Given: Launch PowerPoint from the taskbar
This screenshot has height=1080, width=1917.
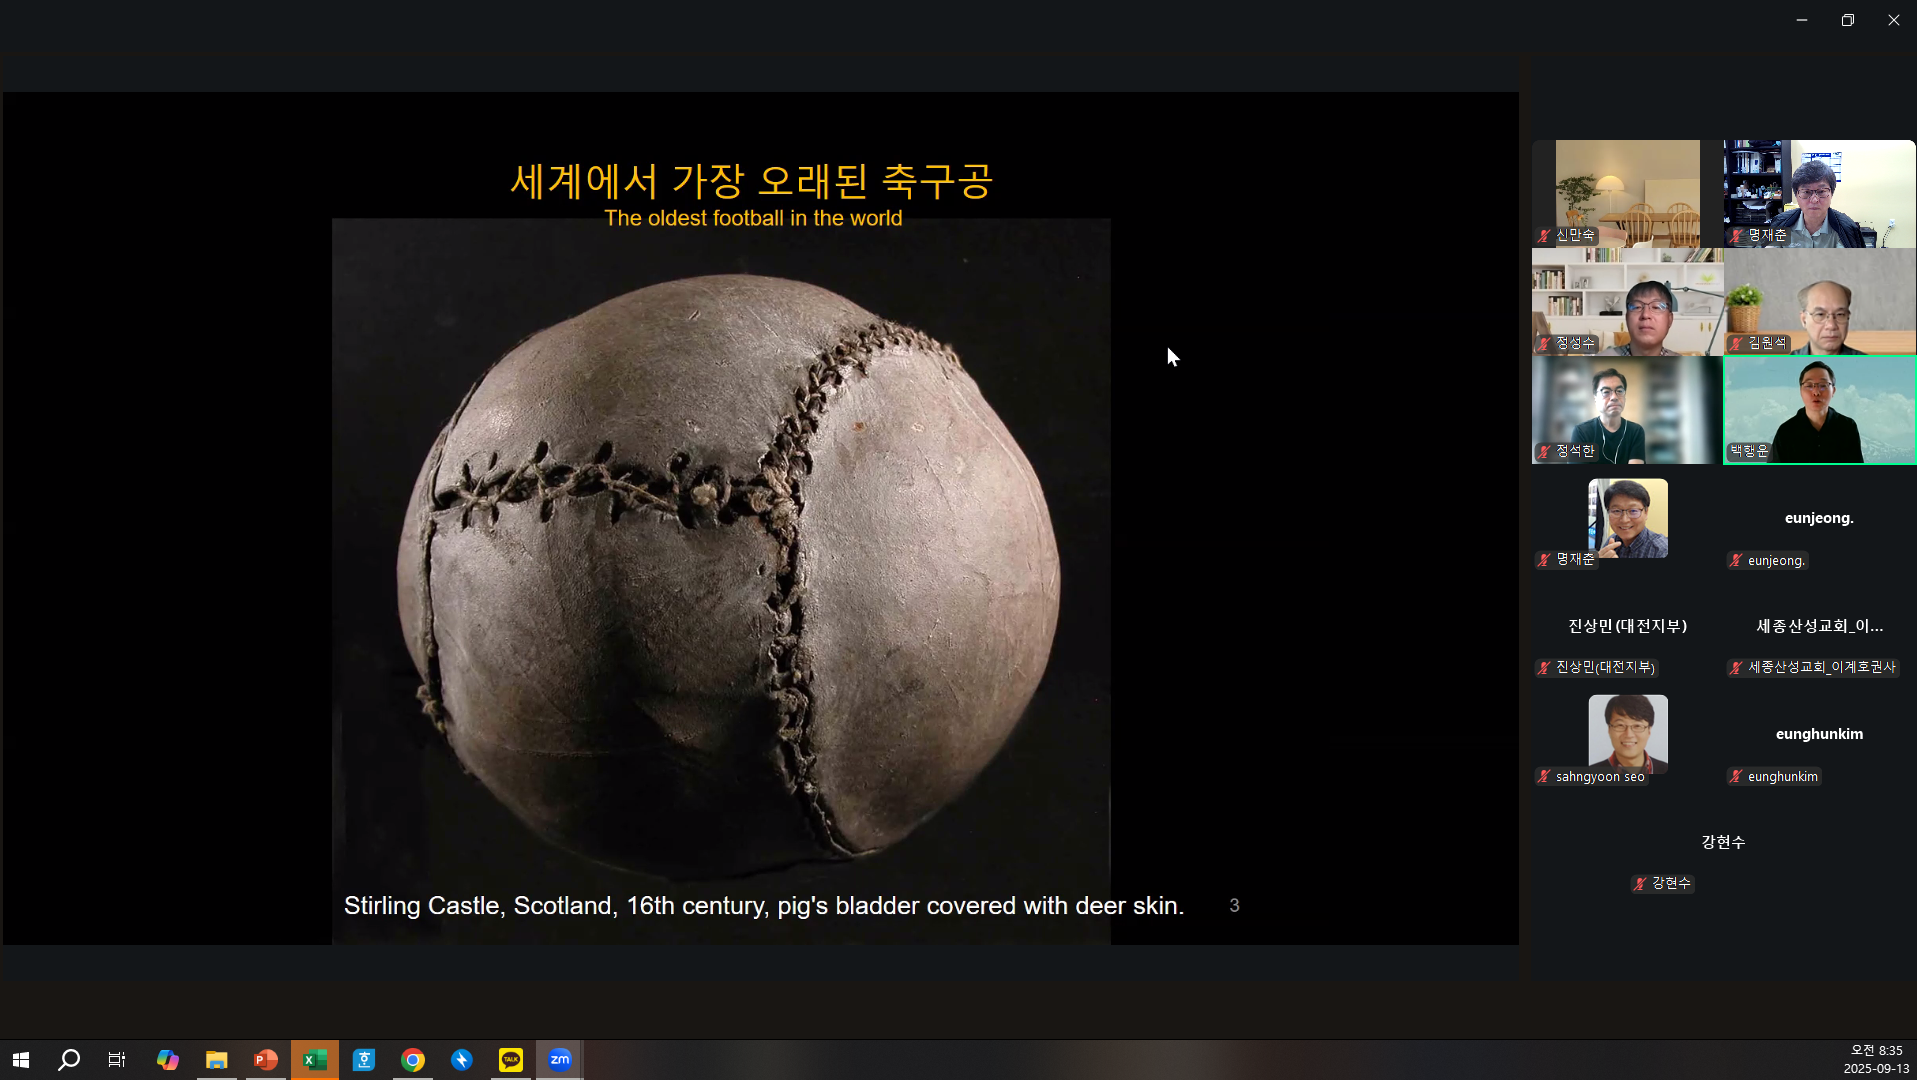Looking at the screenshot, I should click(265, 1059).
